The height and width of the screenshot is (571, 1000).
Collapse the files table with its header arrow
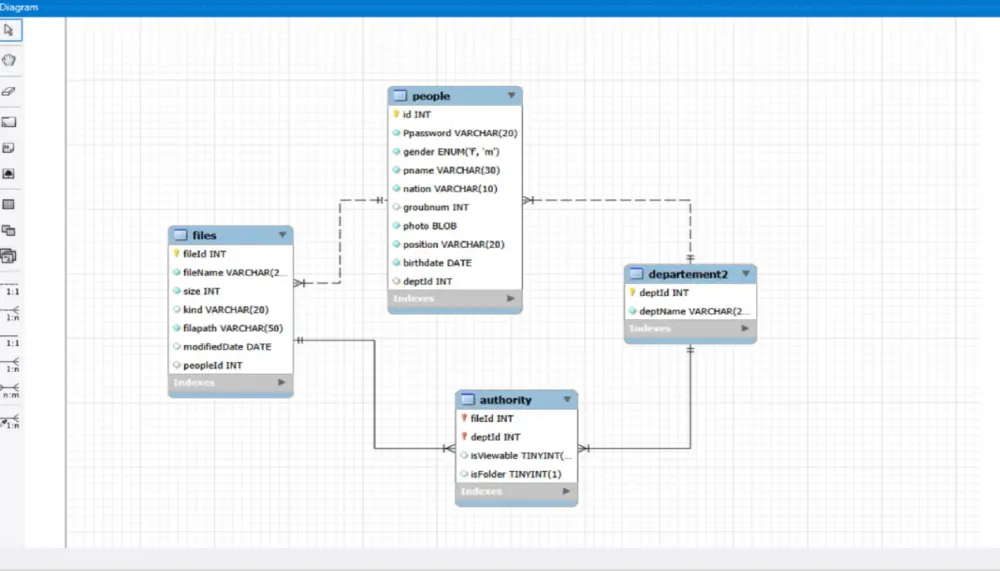(283, 235)
